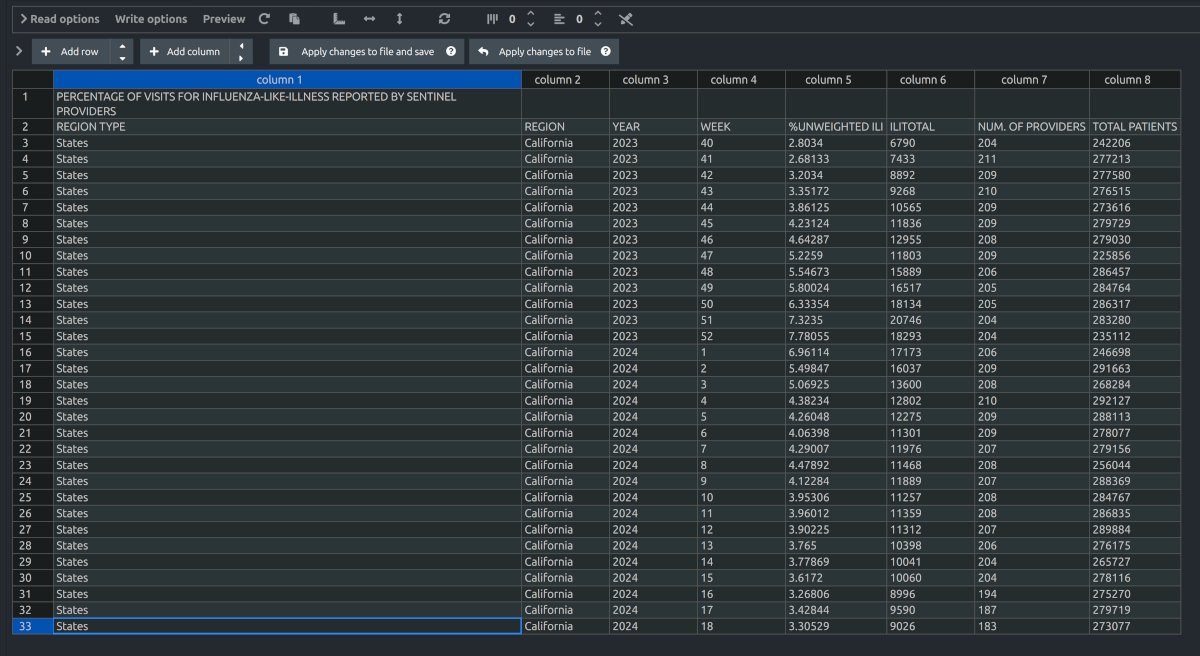The width and height of the screenshot is (1200, 656).
Task: Click the corner resize cells icon
Action: click(338, 19)
